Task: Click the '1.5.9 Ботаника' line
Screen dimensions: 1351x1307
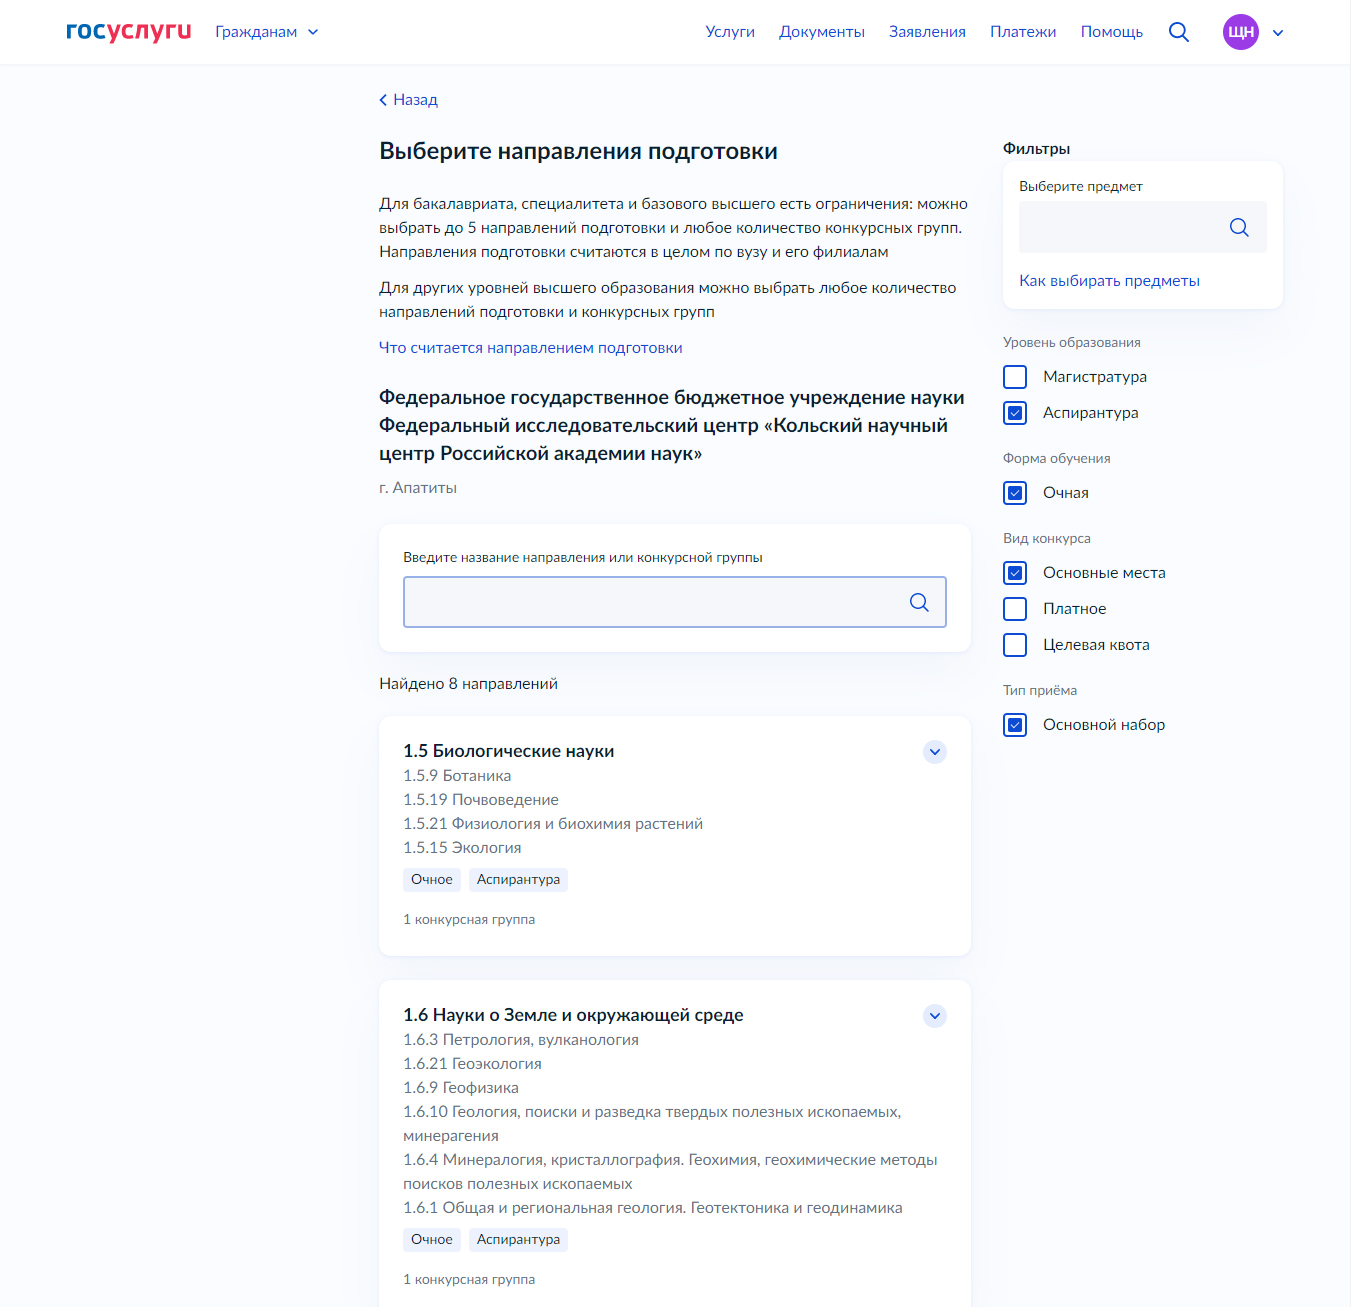Action: (457, 776)
